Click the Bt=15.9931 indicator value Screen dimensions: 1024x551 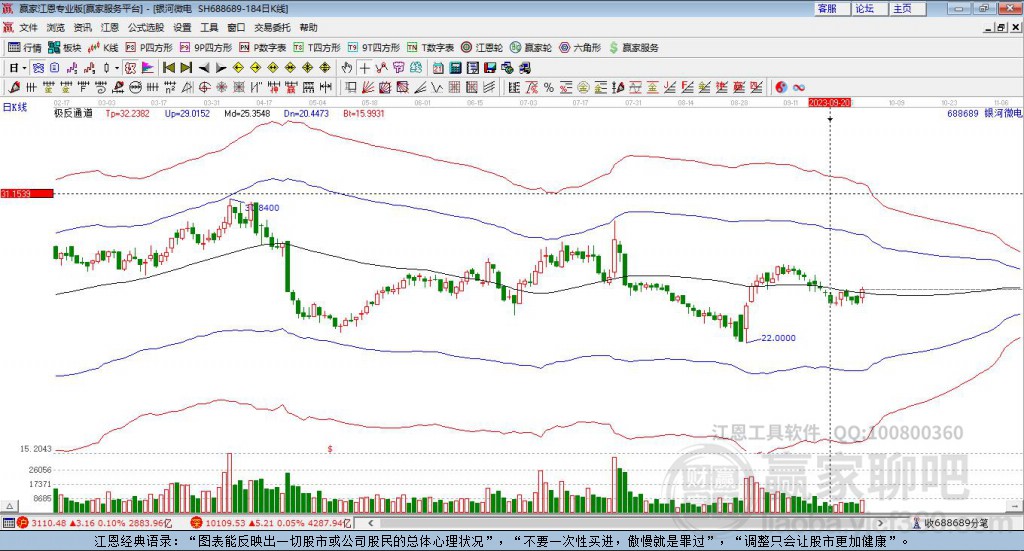364,114
